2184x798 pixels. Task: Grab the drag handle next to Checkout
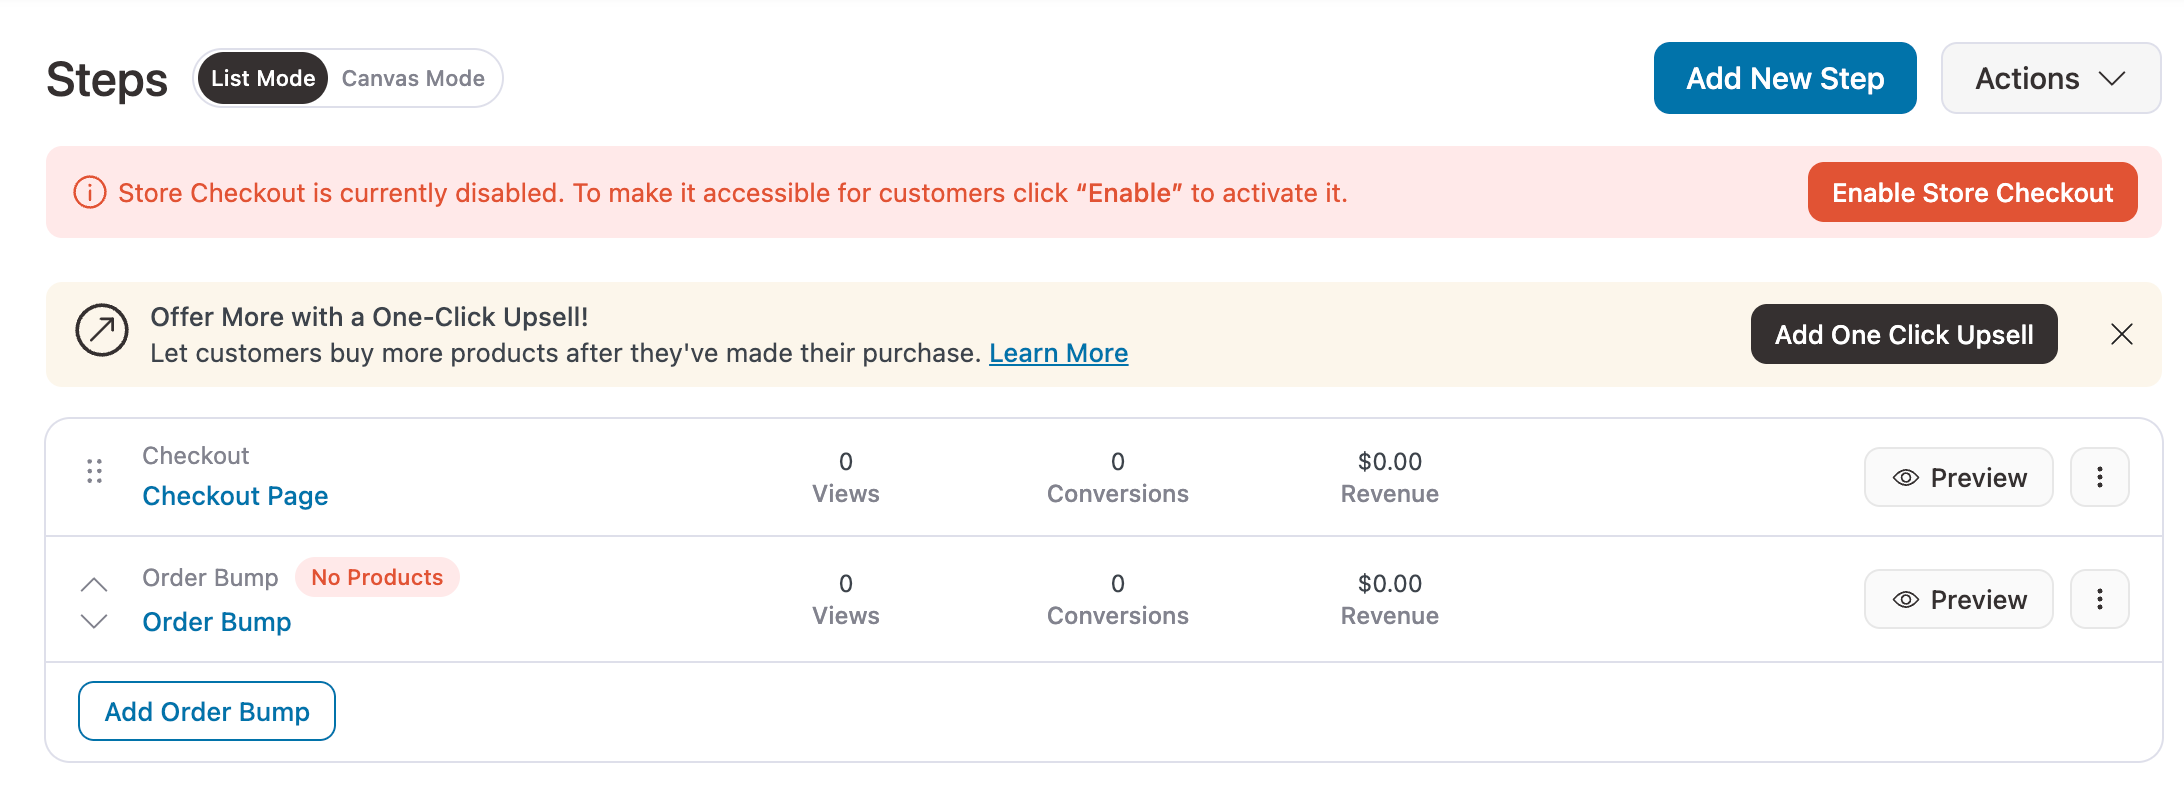pos(95,470)
